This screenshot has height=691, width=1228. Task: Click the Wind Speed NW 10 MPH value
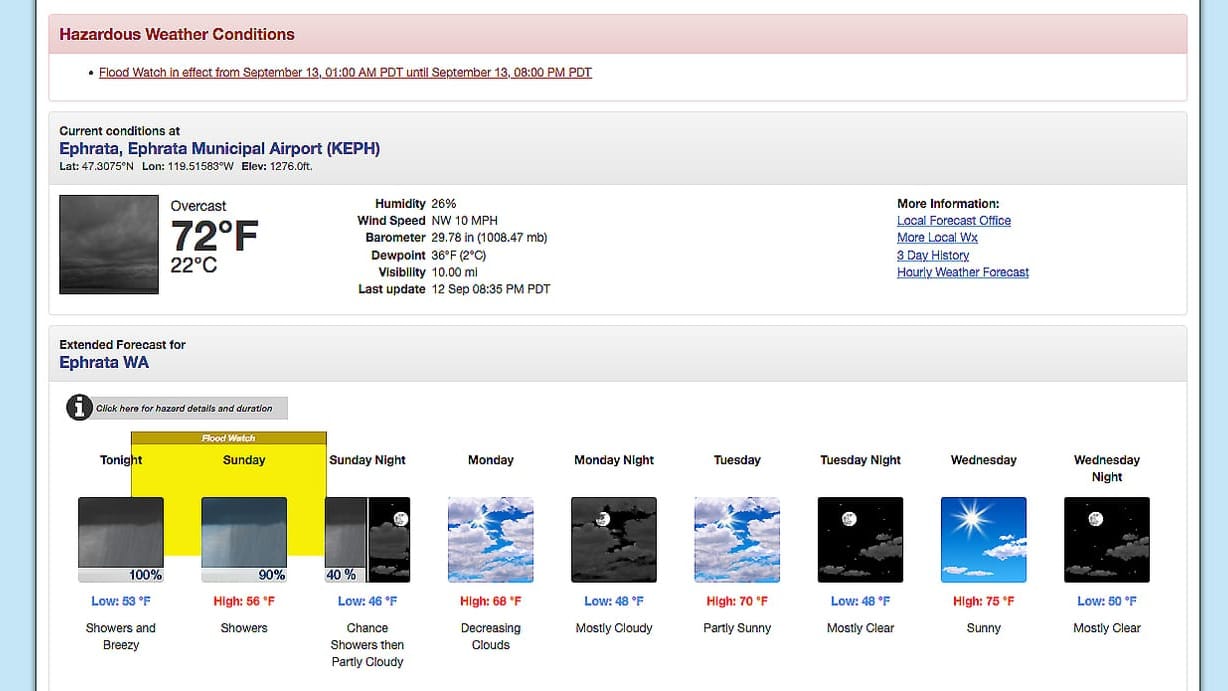pyautogui.click(x=464, y=221)
